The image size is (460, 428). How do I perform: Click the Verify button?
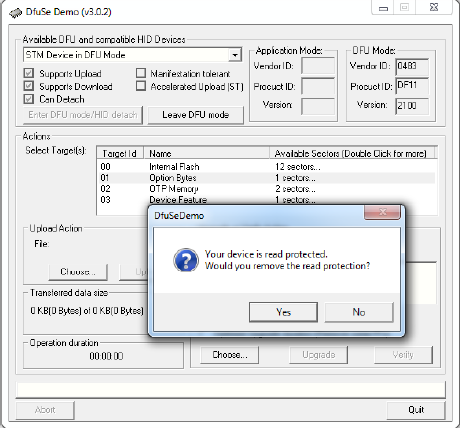[x=403, y=355]
